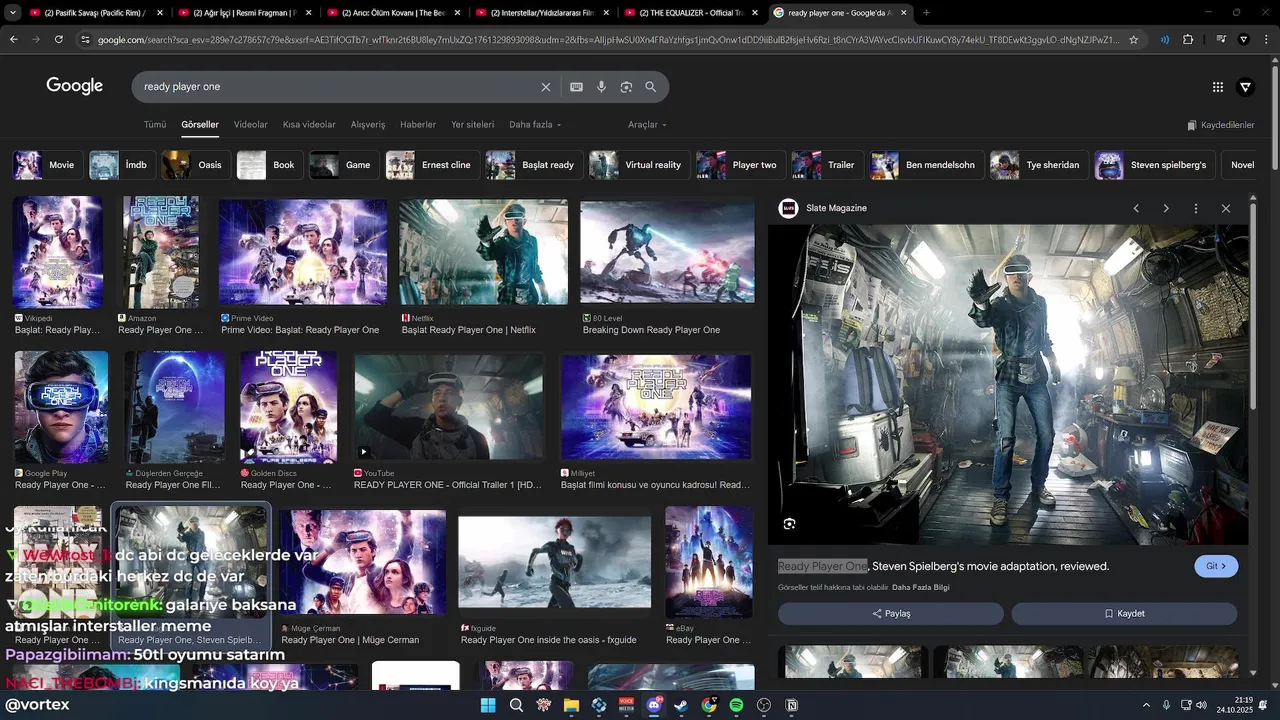1280x720 pixels.
Task: Open Discord from taskbar
Action: 654,705
